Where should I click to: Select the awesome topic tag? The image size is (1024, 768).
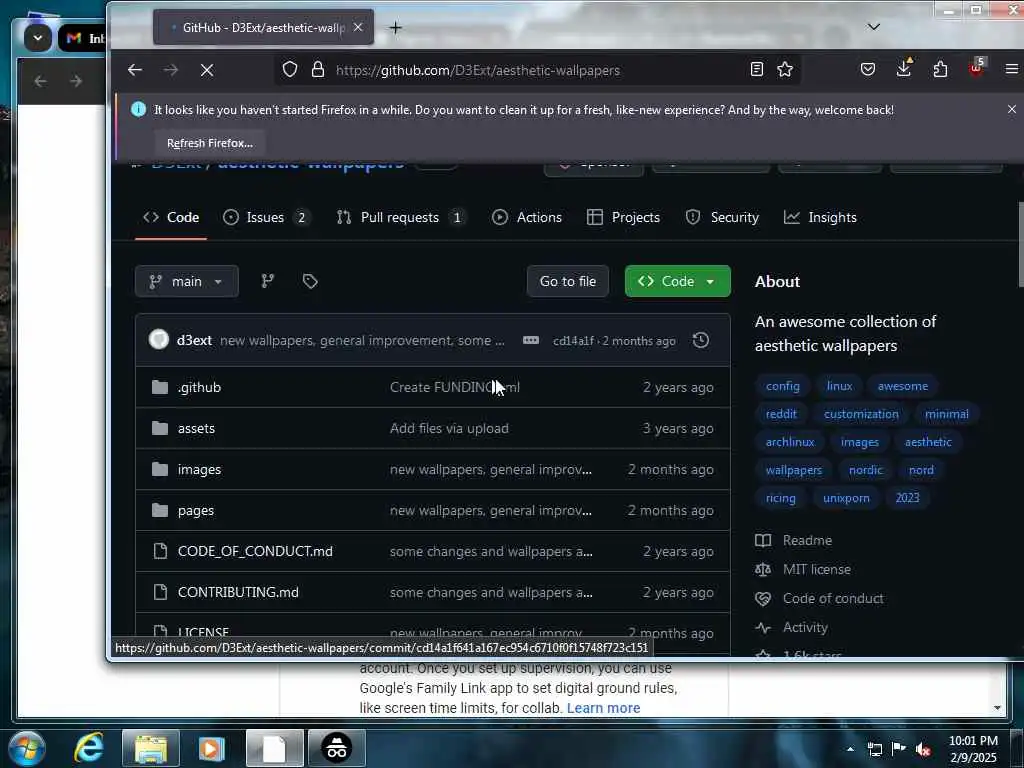(x=903, y=386)
